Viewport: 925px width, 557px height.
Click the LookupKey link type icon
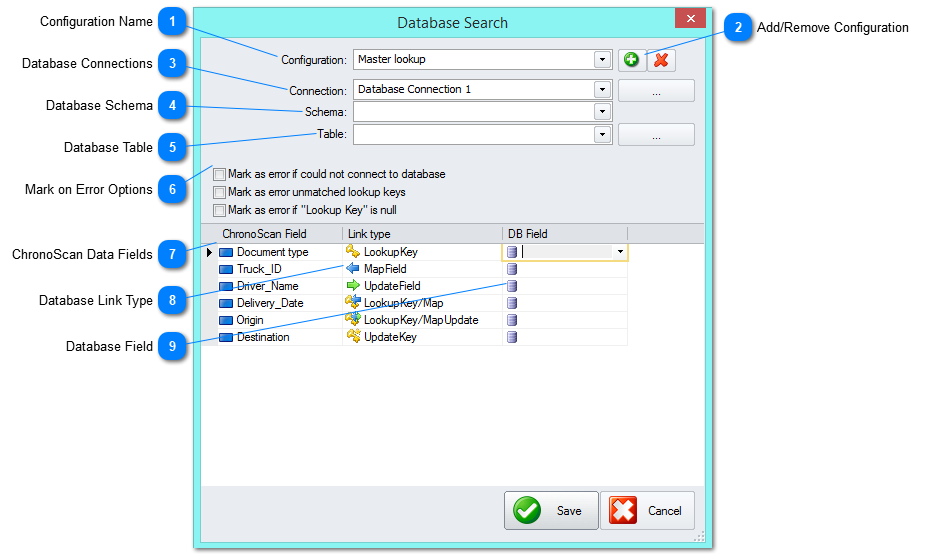353,251
